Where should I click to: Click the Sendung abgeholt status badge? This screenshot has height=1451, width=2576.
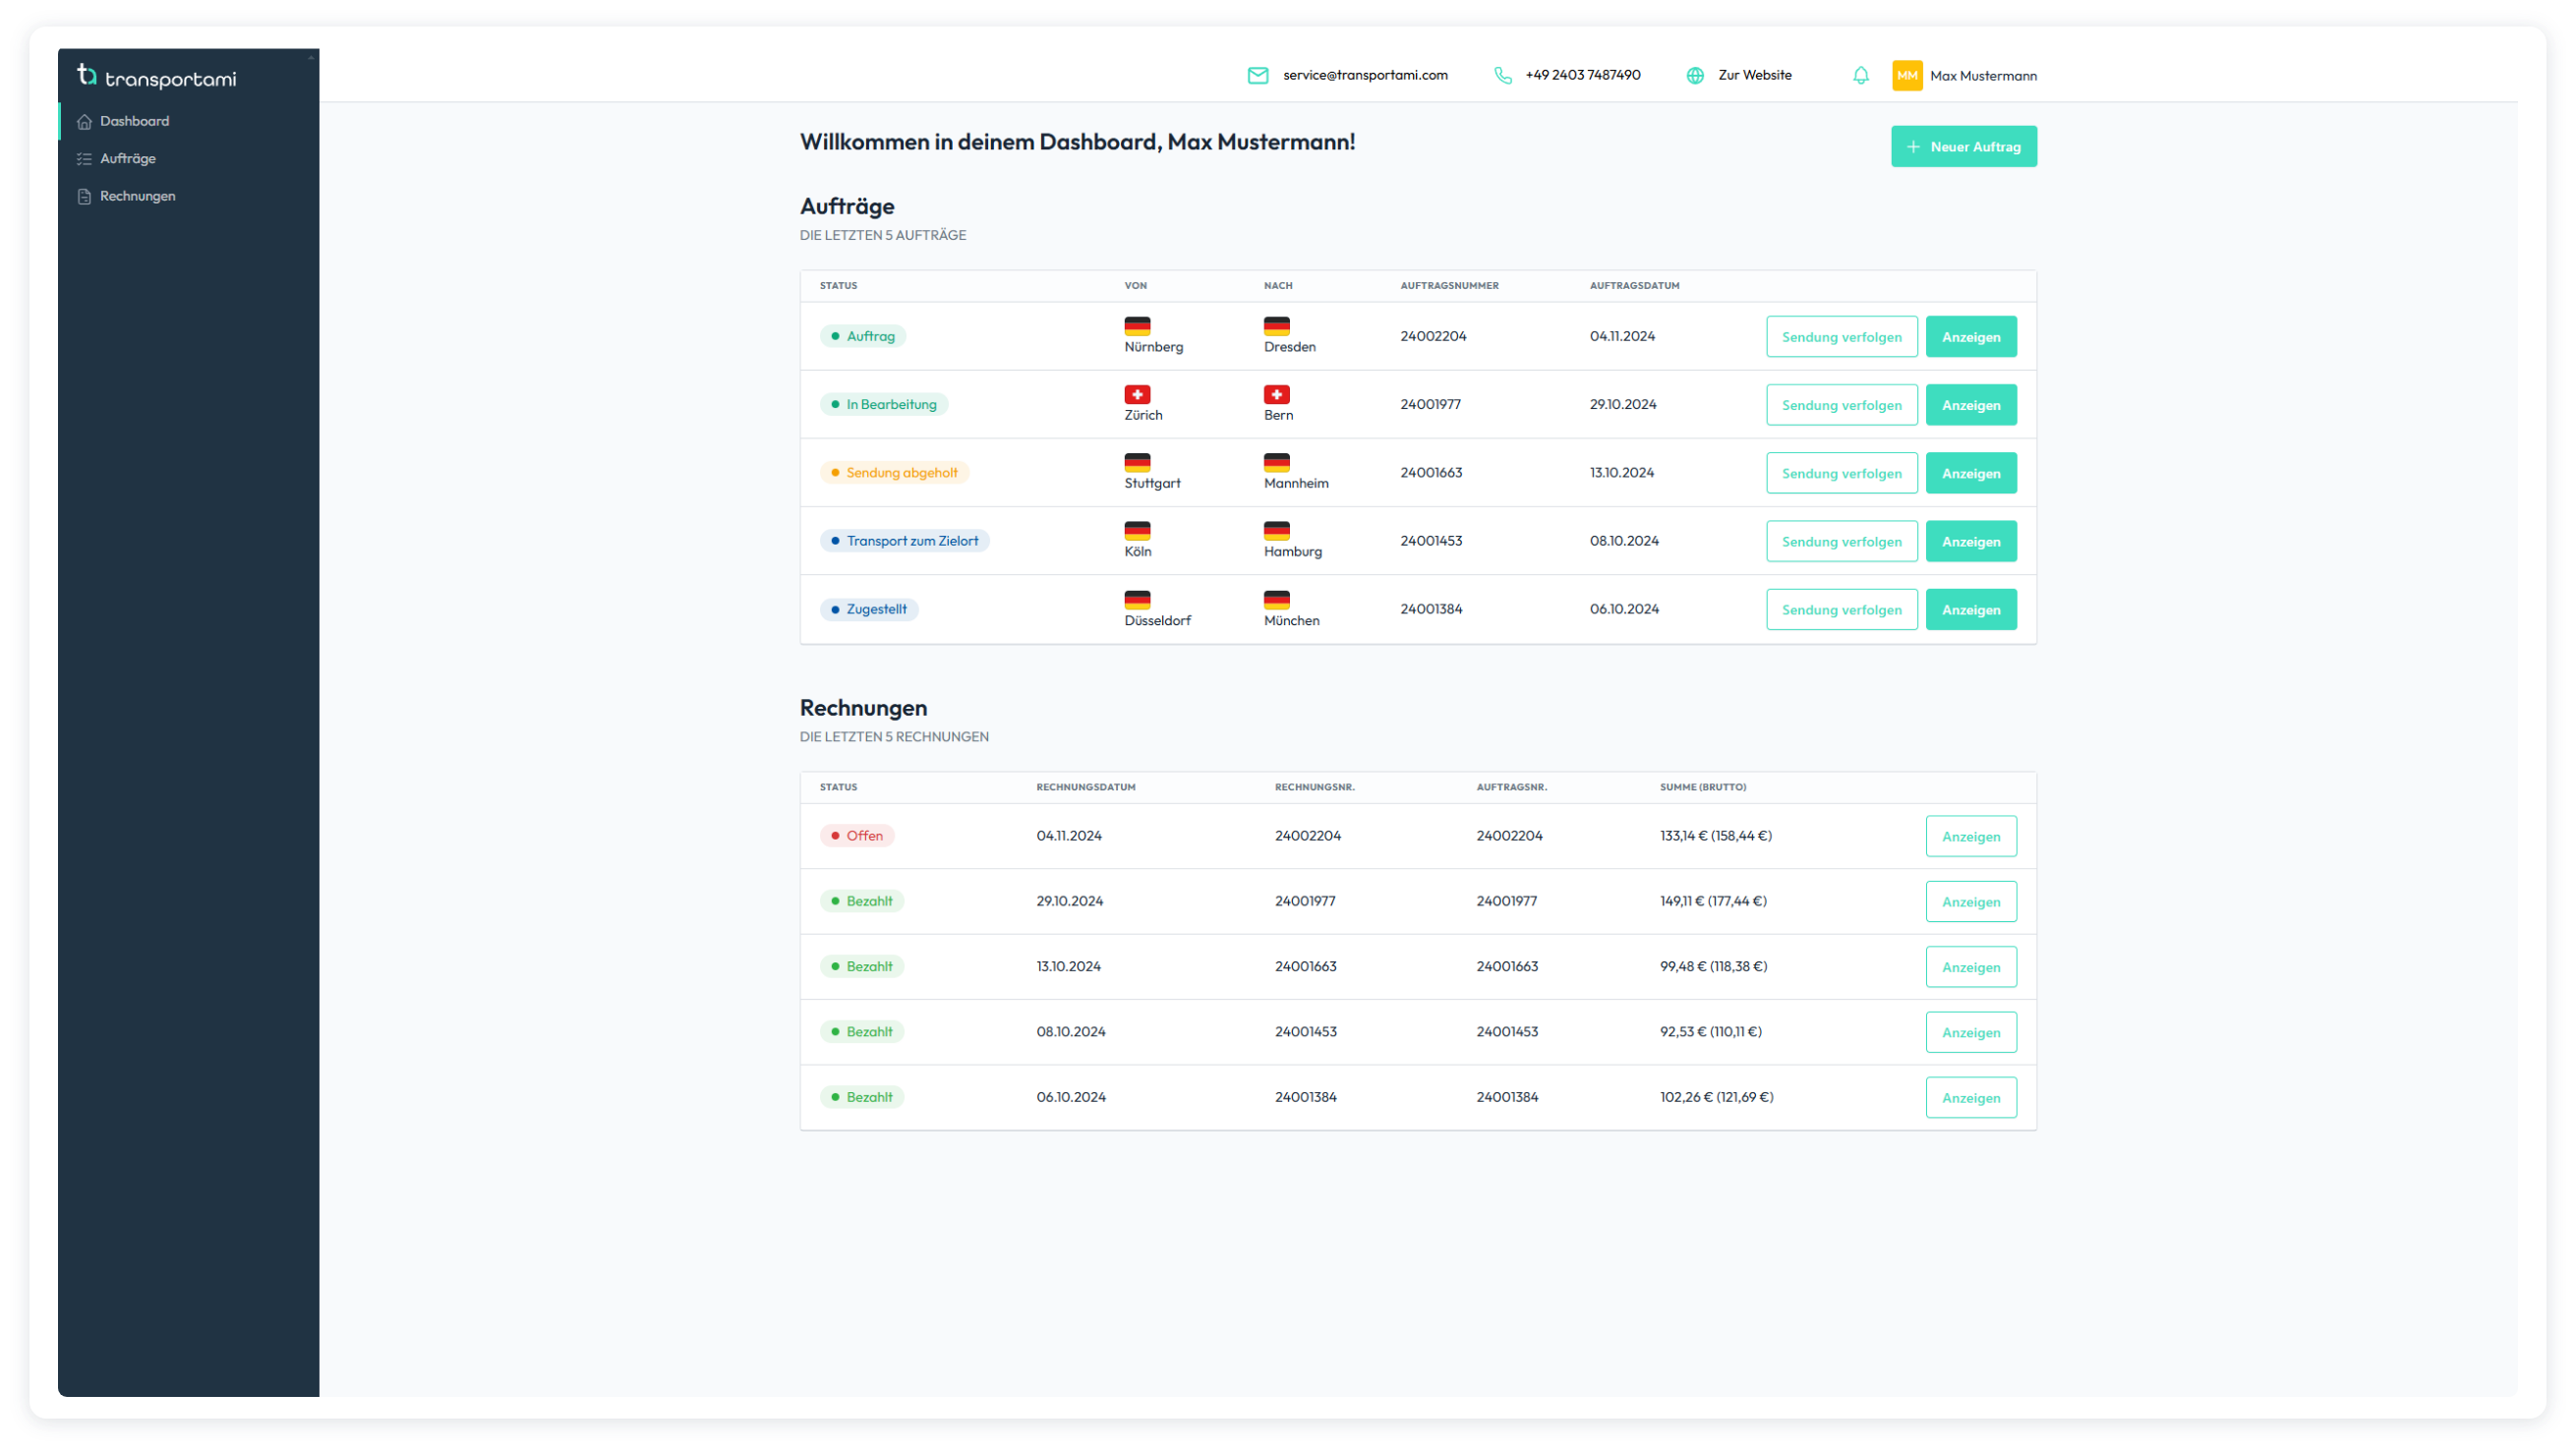point(894,473)
